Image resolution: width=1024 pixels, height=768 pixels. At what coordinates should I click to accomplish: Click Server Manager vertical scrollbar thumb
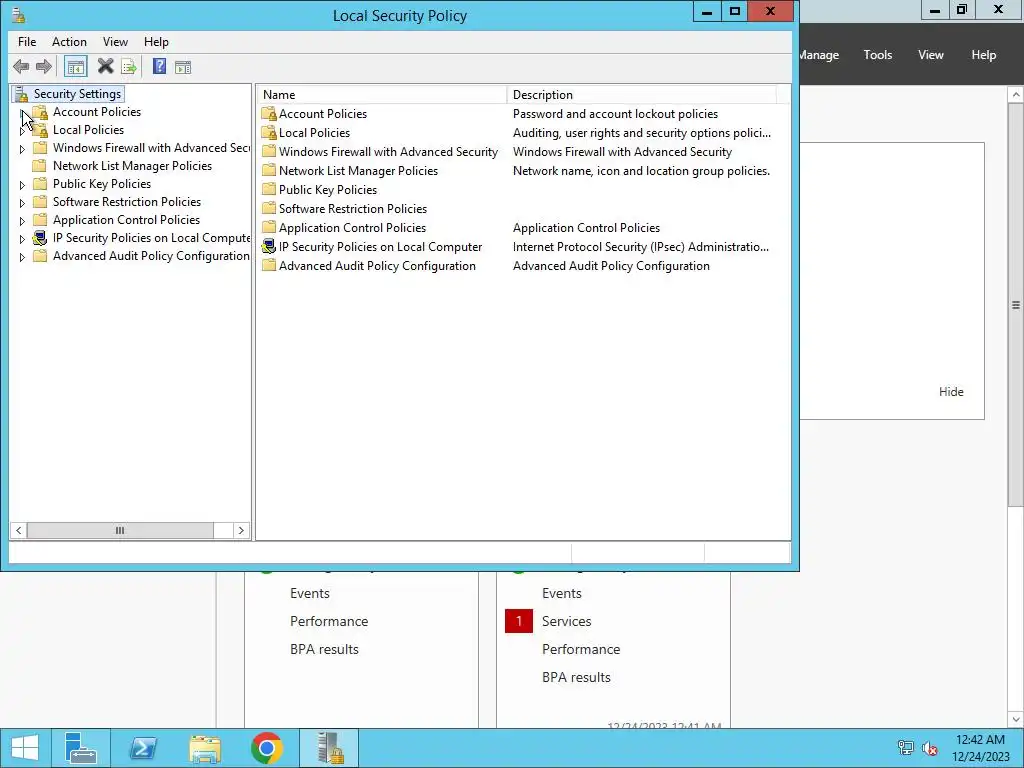(x=1016, y=304)
